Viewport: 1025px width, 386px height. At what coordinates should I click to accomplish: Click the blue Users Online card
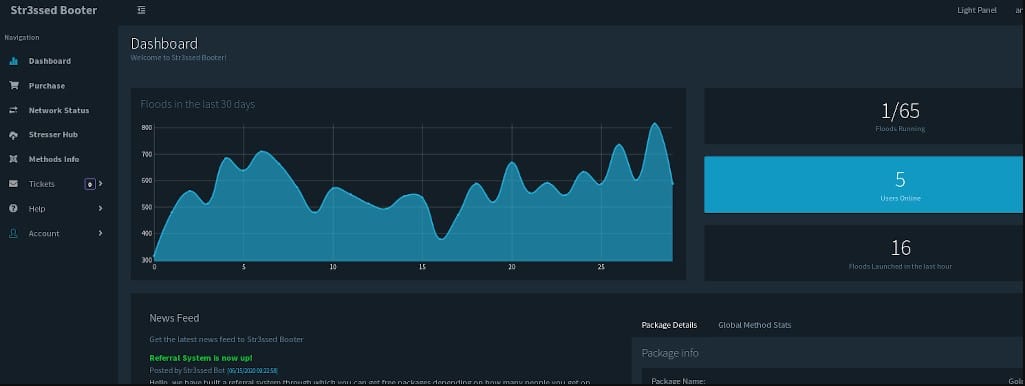pyautogui.click(x=864, y=184)
